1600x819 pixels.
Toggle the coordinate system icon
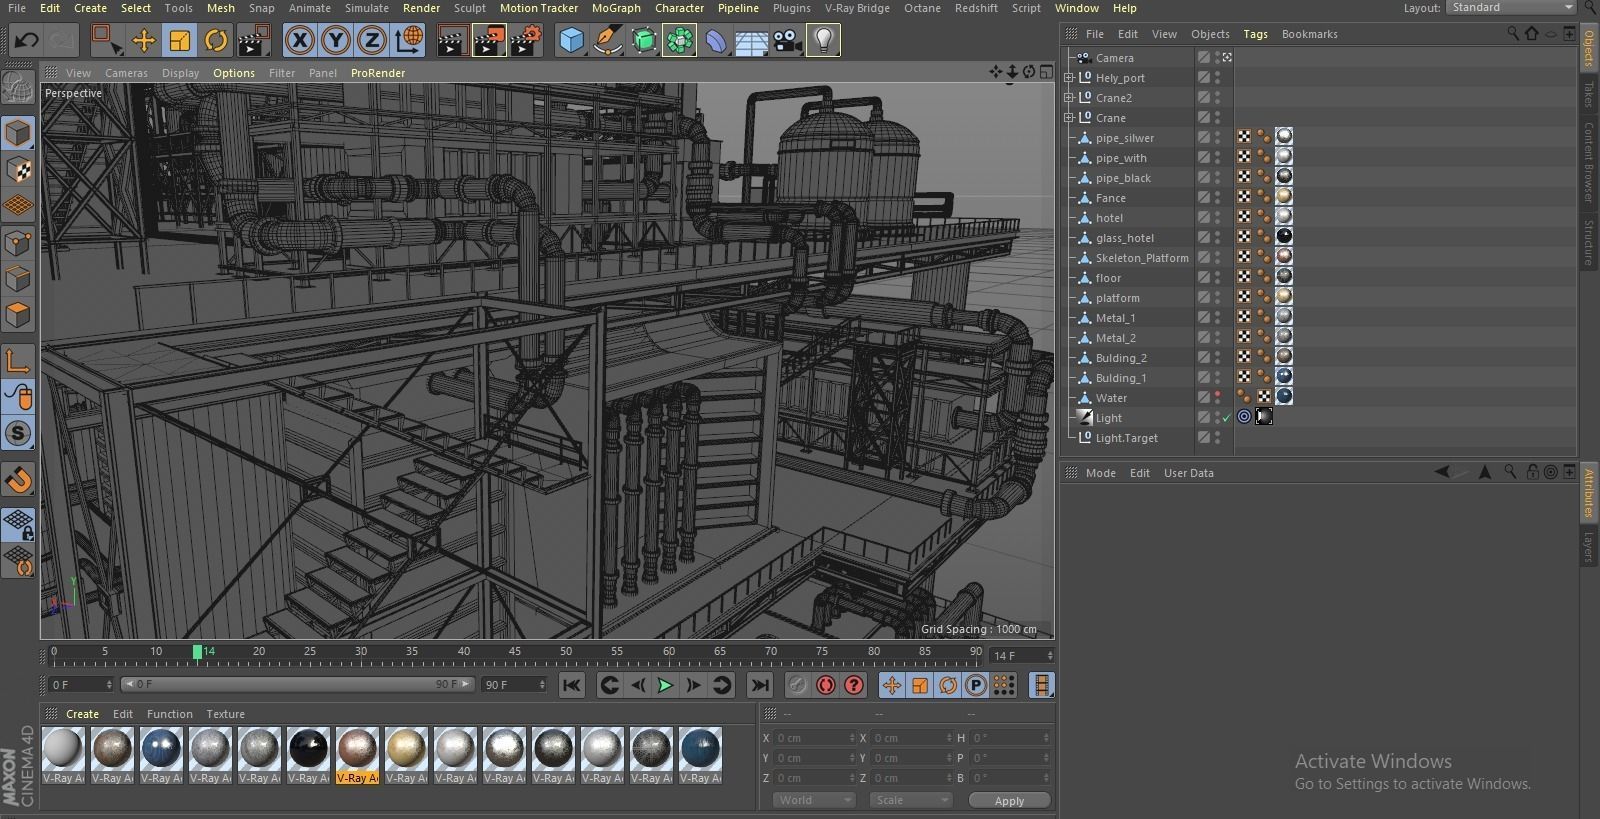coord(409,41)
